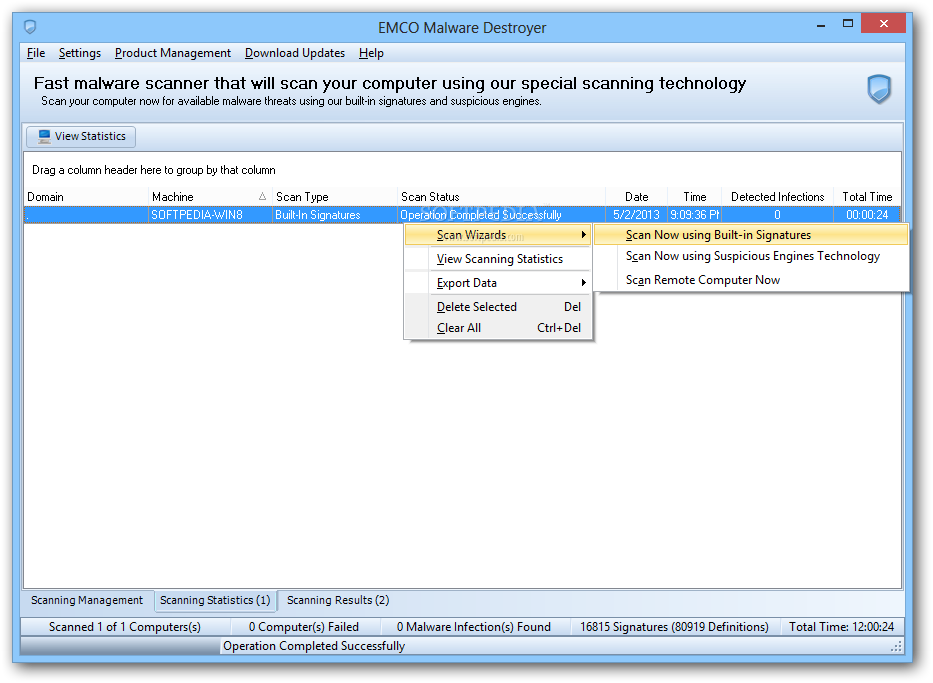The width and height of the screenshot is (933, 683).
Task: Click the app shield icon in title bar
Action: point(30,27)
